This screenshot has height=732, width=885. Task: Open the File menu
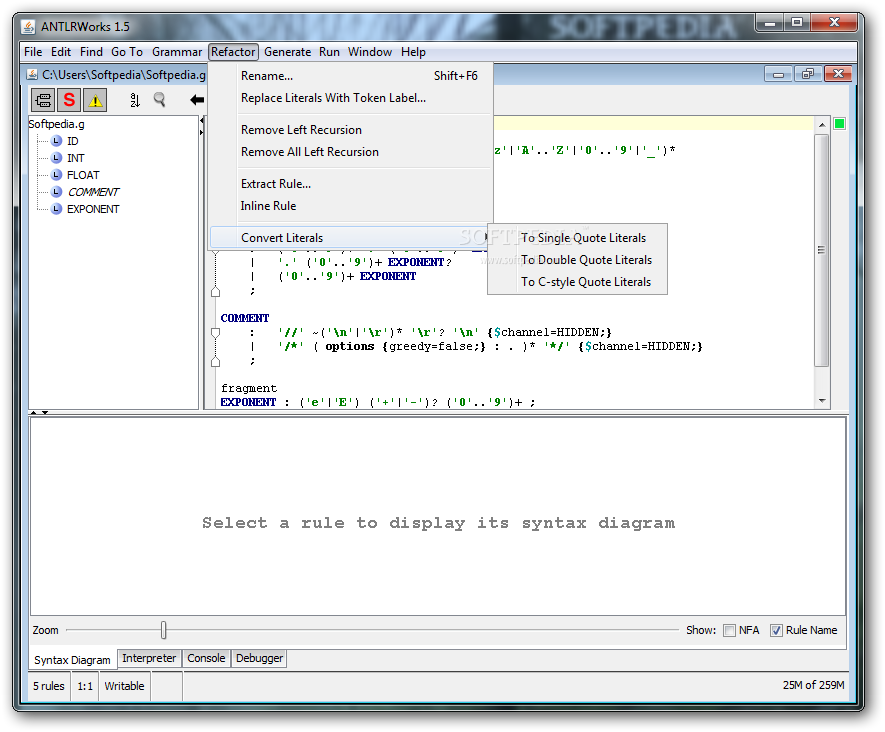click(x=33, y=52)
